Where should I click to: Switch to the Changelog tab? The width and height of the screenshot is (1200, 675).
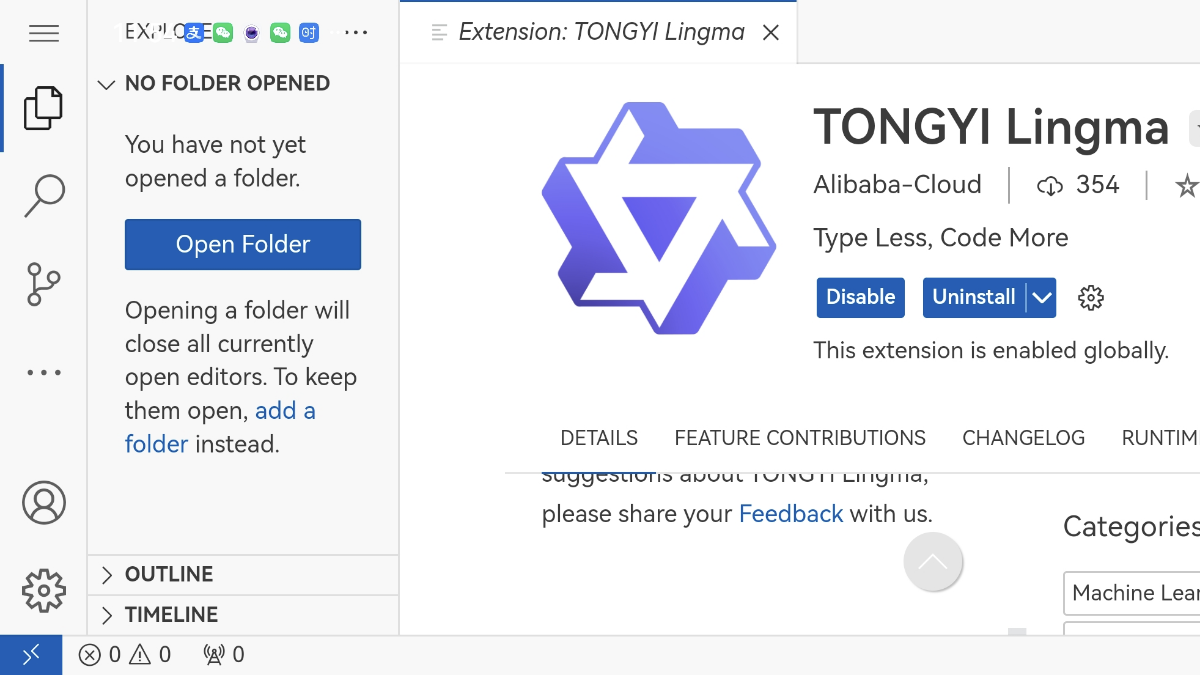point(1023,438)
